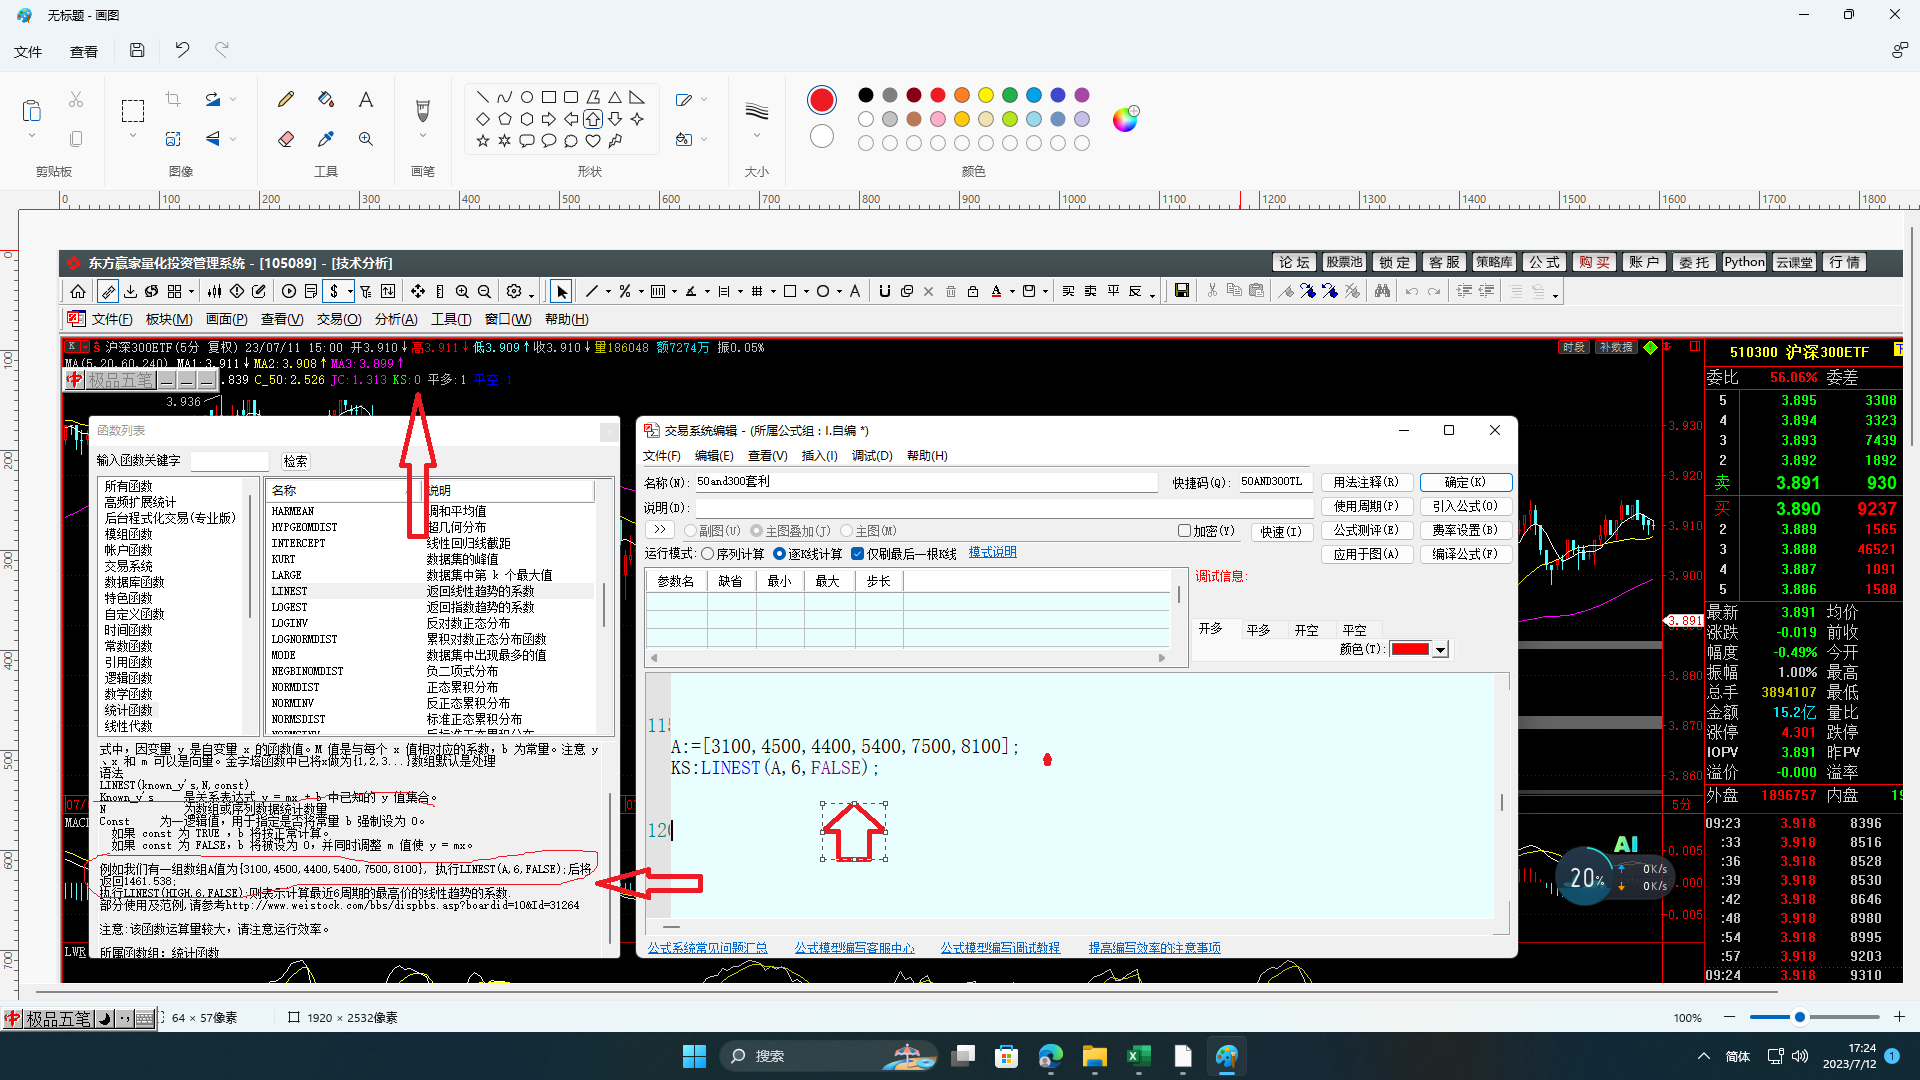
Task: Open the share icon in Paint's title area
Action: pyautogui.click(x=1899, y=50)
